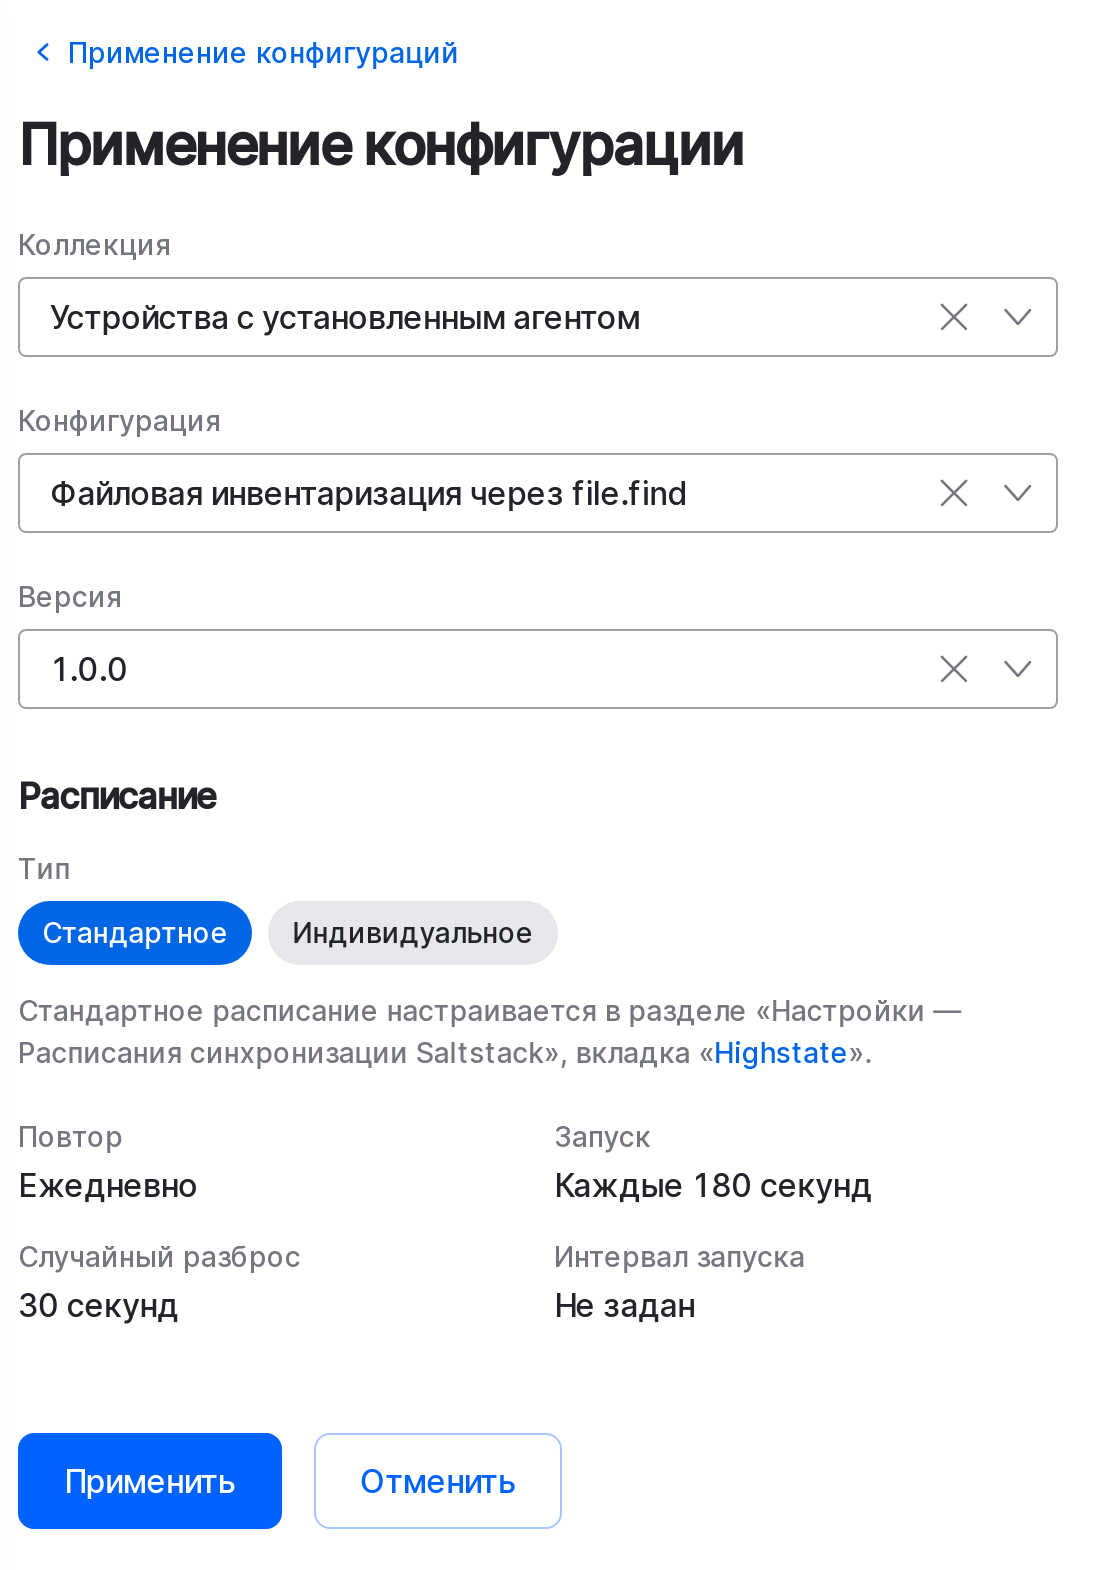Open the Highstate tab via its link
1105x1570 pixels.
(x=781, y=1052)
